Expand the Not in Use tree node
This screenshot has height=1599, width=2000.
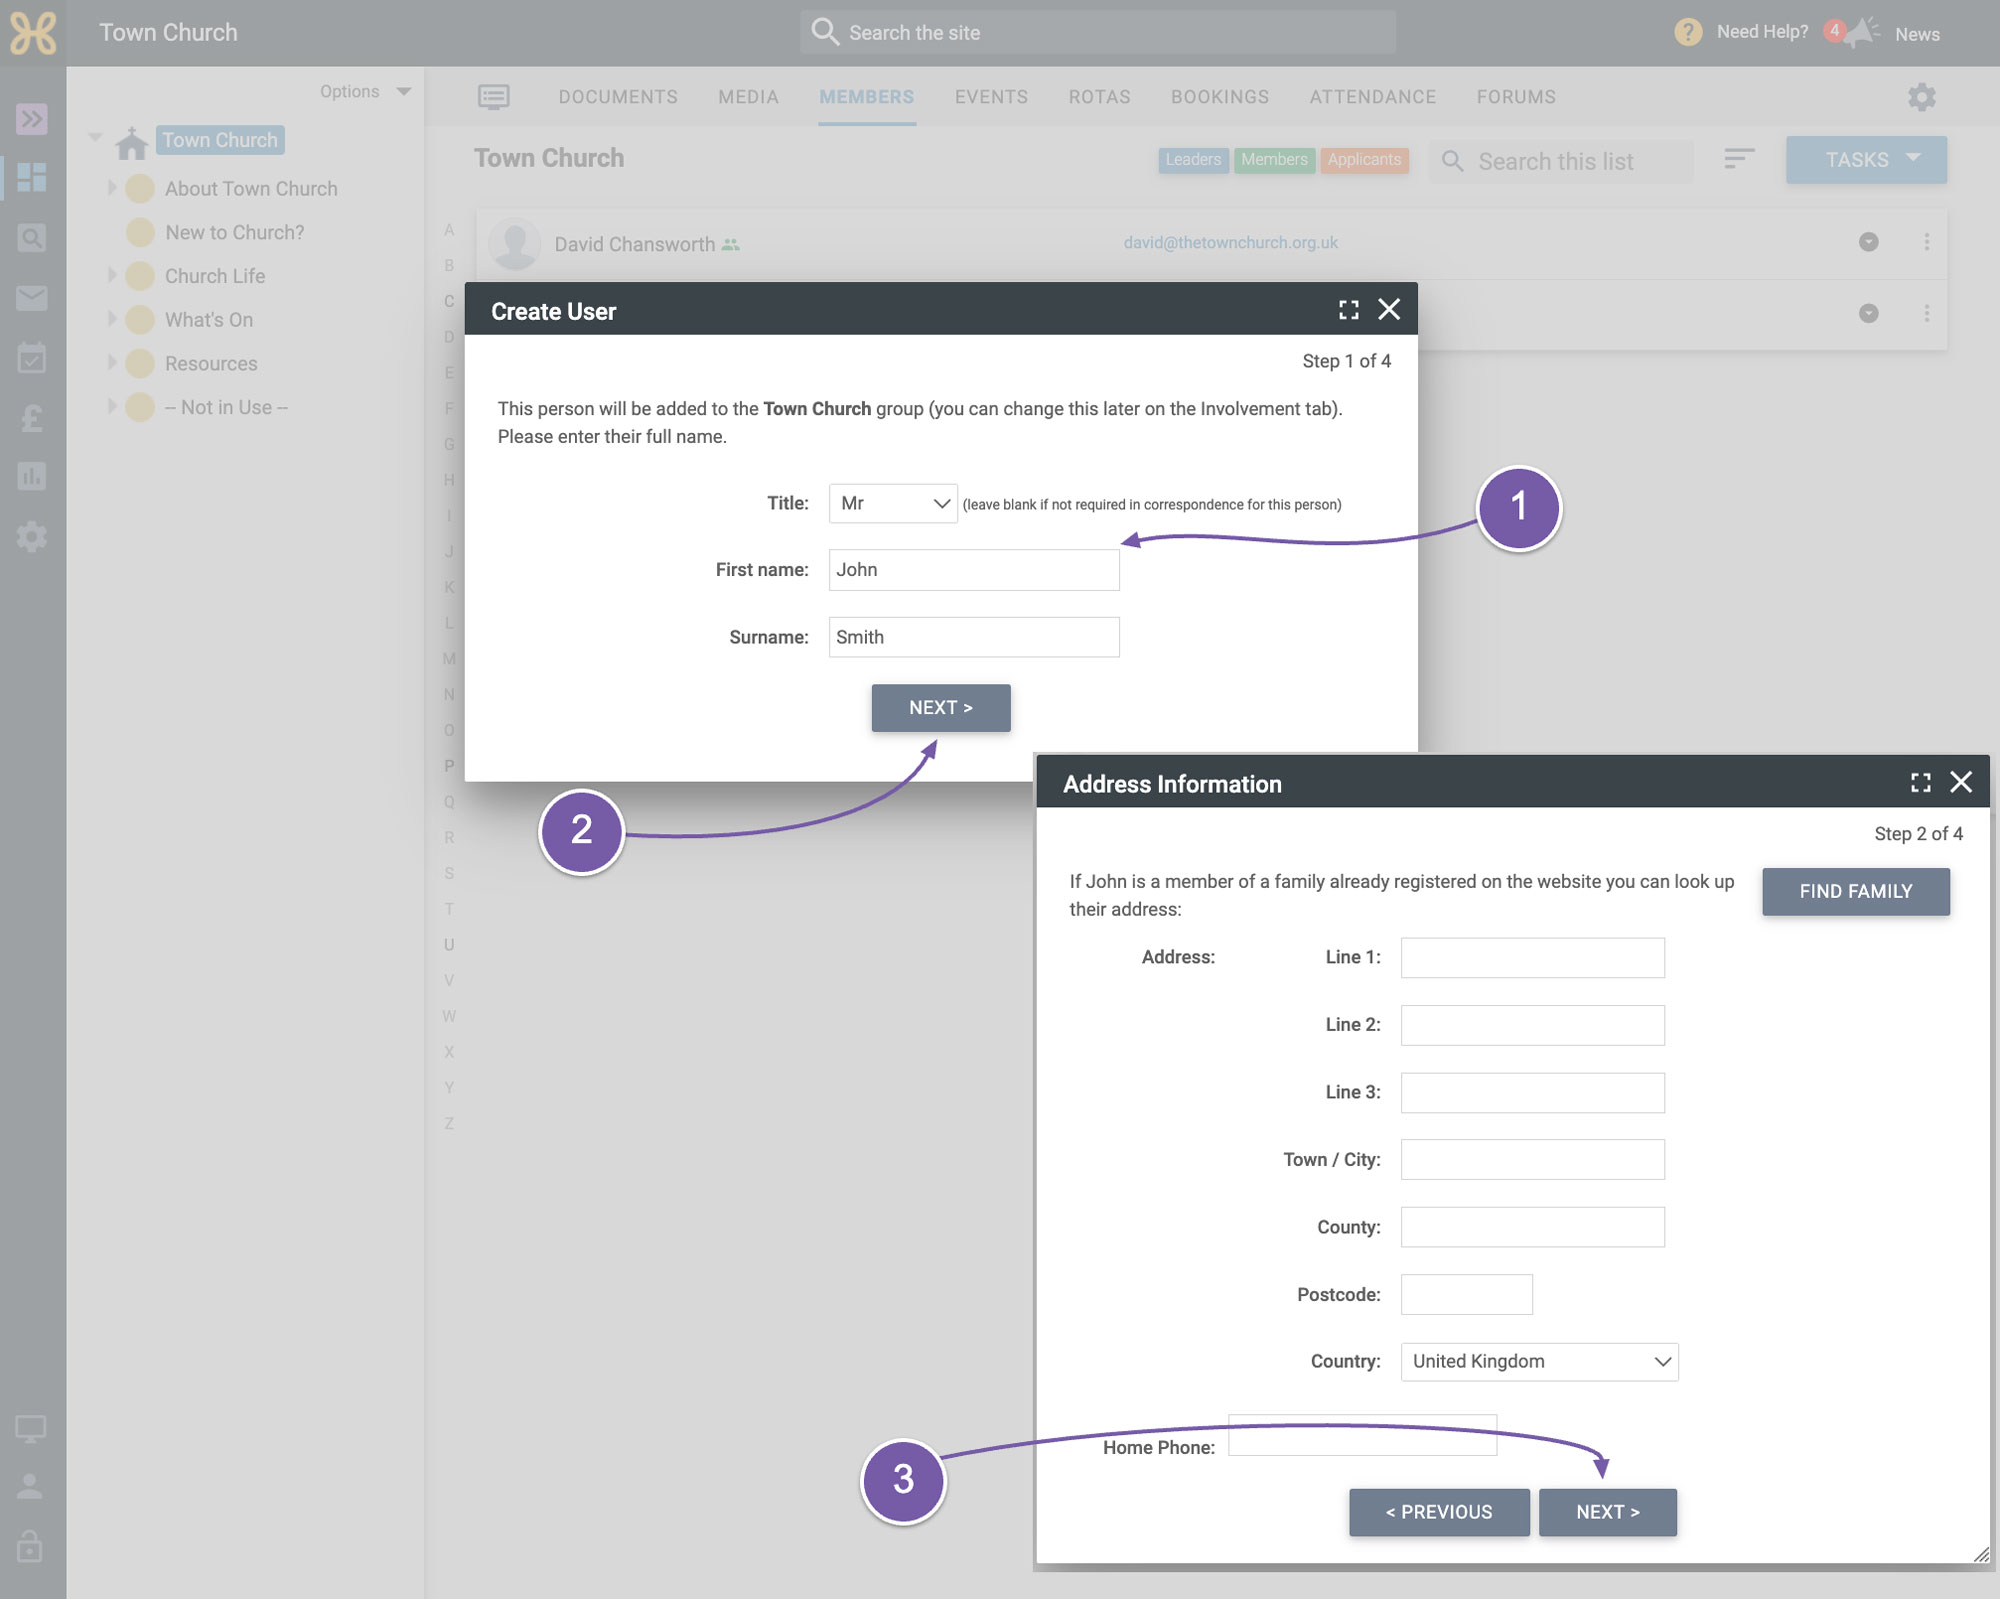coord(112,406)
